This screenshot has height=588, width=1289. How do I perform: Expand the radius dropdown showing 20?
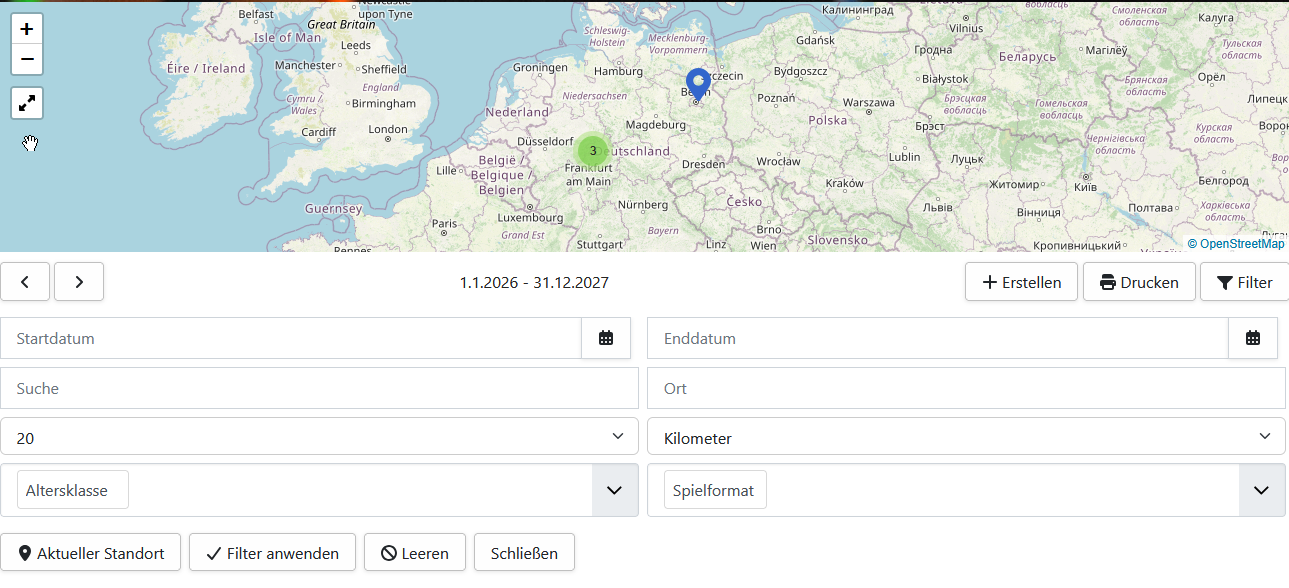pyautogui.click(x=319, y=437)
